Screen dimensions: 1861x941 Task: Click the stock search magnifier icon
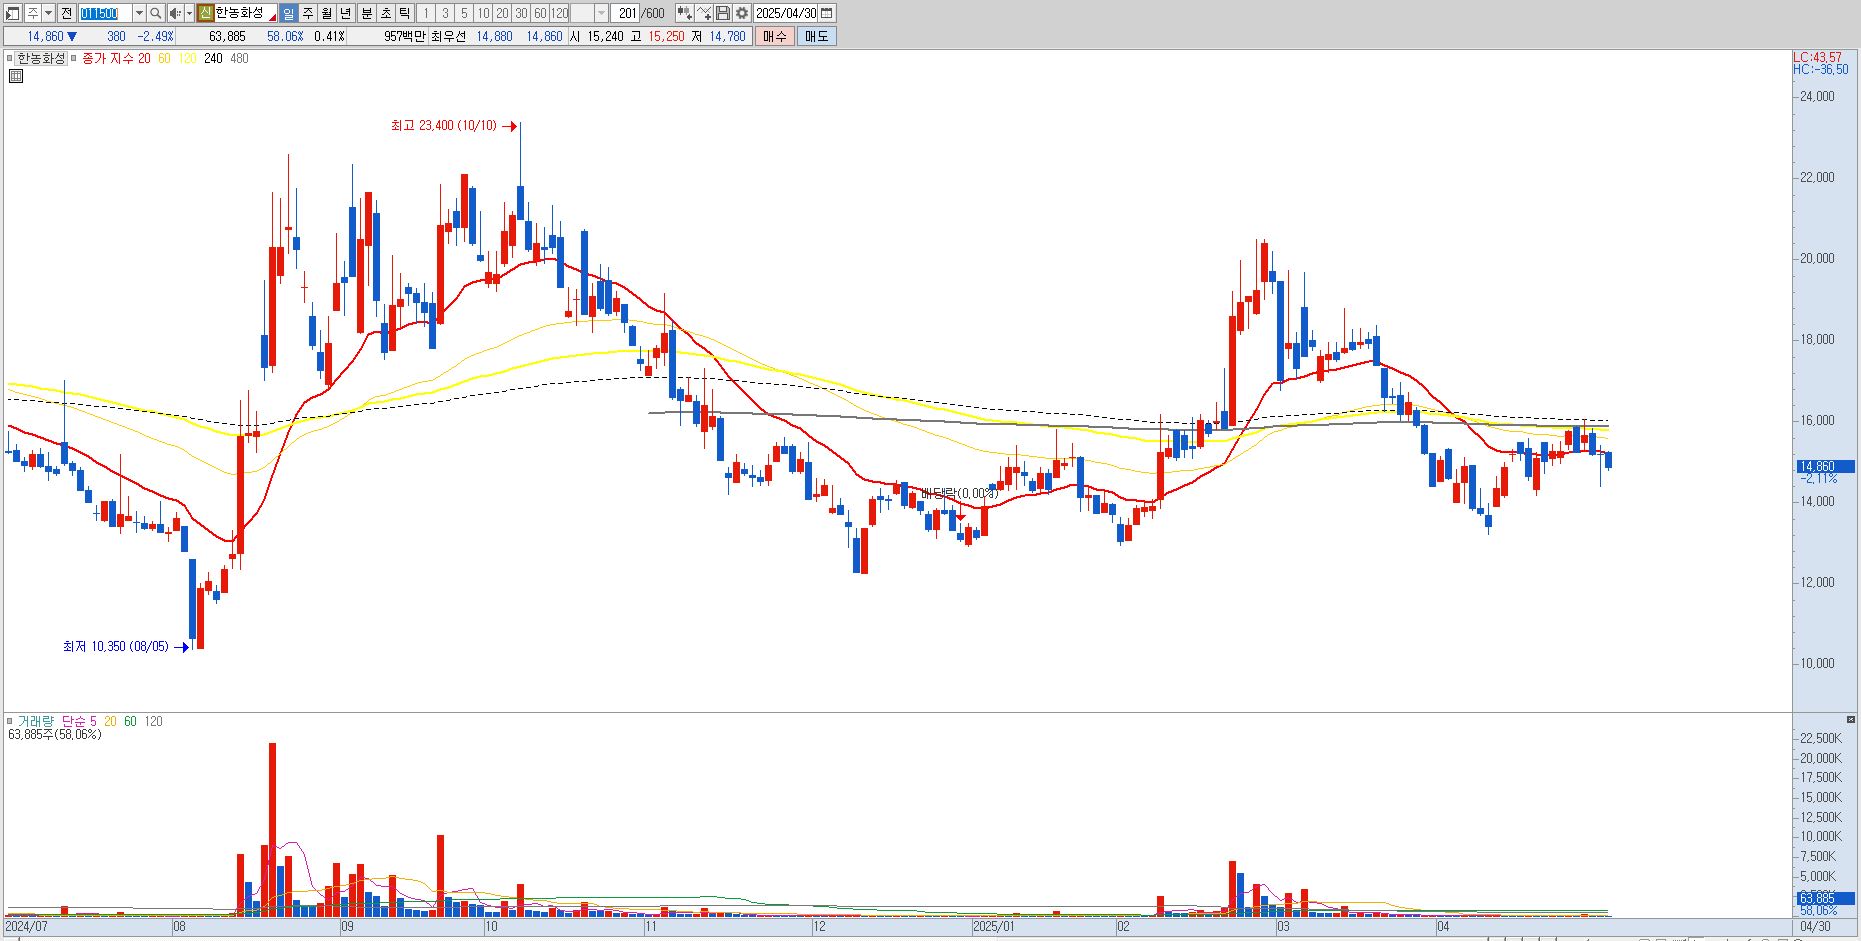156,13
